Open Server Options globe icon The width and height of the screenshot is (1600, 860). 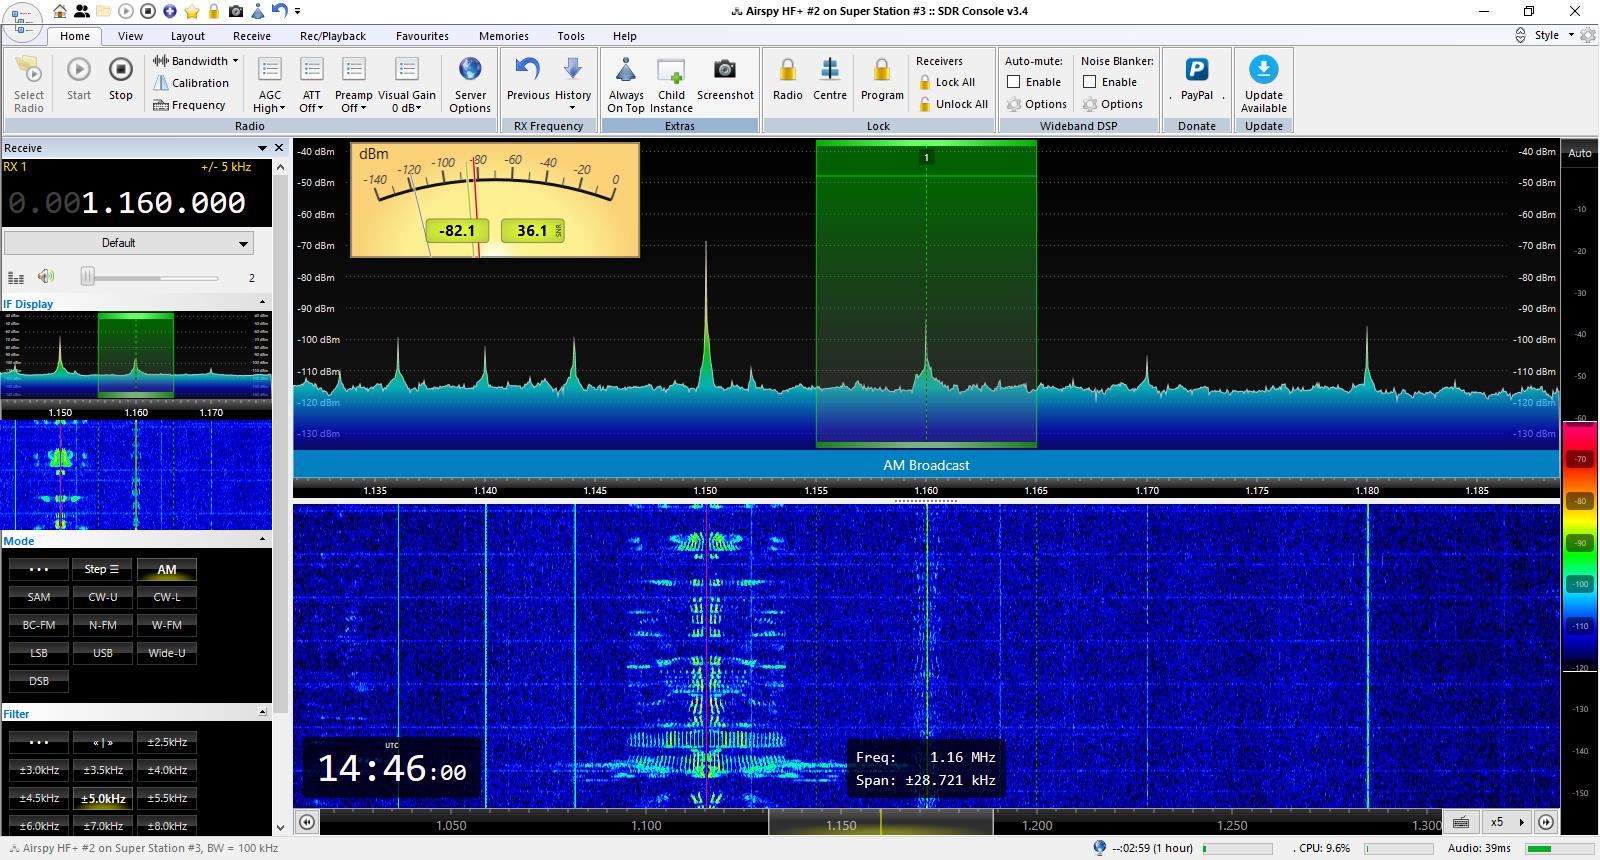tap(470, 70)
